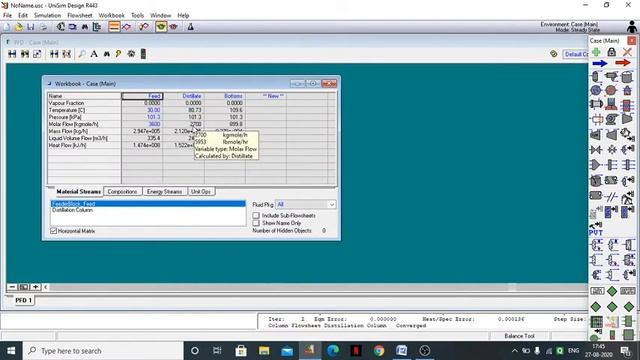Select the Distillate stream name cell
The width and height of the screenshot is (640, 360).
point(184,96)
